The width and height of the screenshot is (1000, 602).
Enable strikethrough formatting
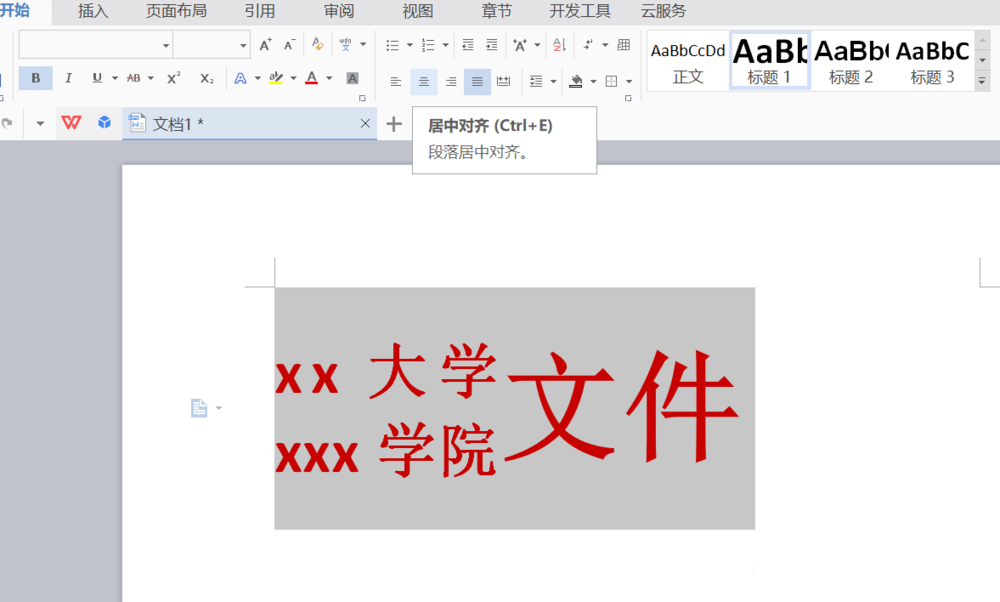[x=134, y=77]
